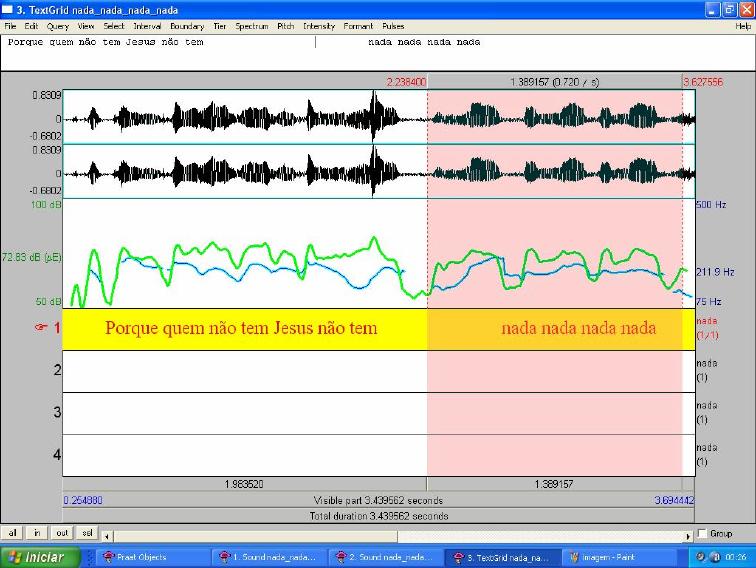Click the pitch and intensity analysis pane
This screenshot has height=568, width=756.
(378, 254)
